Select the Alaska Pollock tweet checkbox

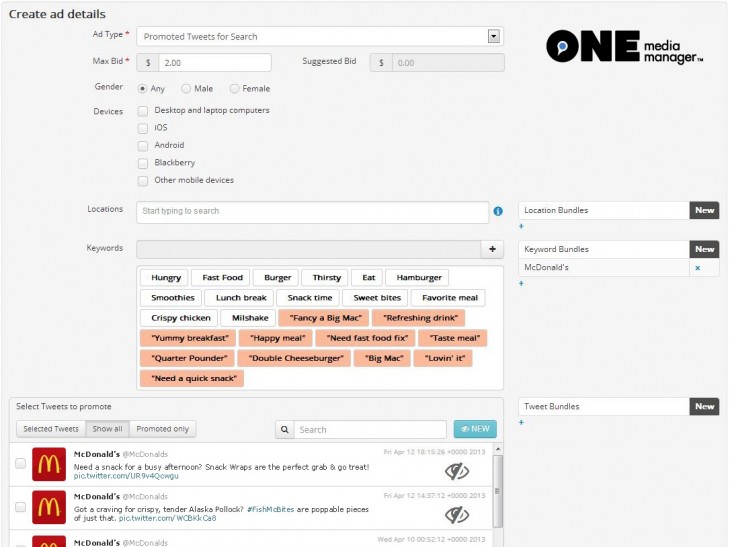tap(20, 506)
